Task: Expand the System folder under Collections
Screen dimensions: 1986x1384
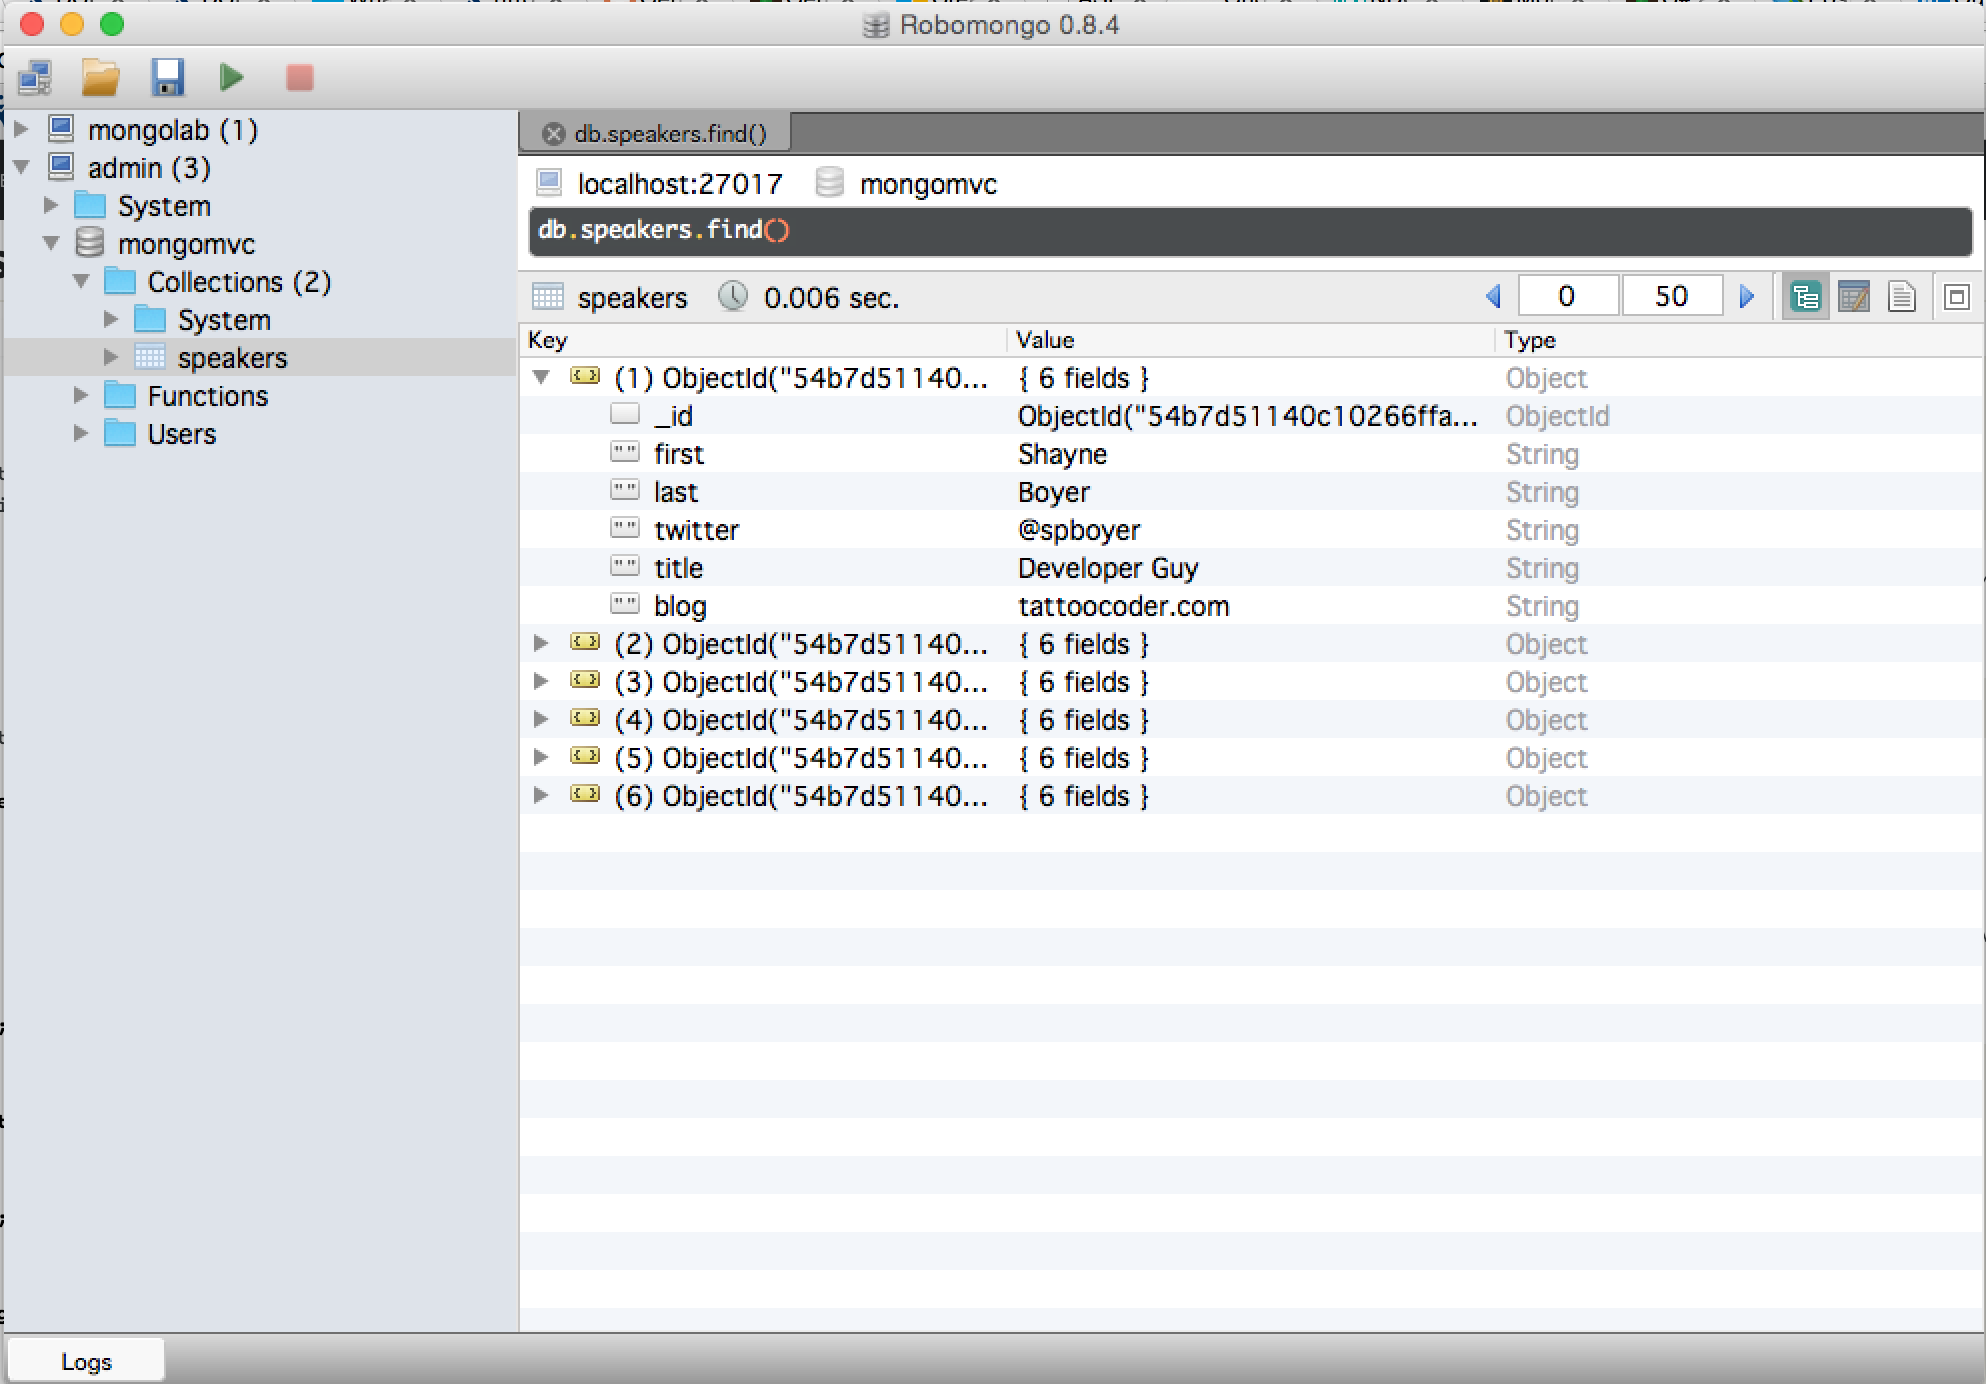Action: pos(111,319)
